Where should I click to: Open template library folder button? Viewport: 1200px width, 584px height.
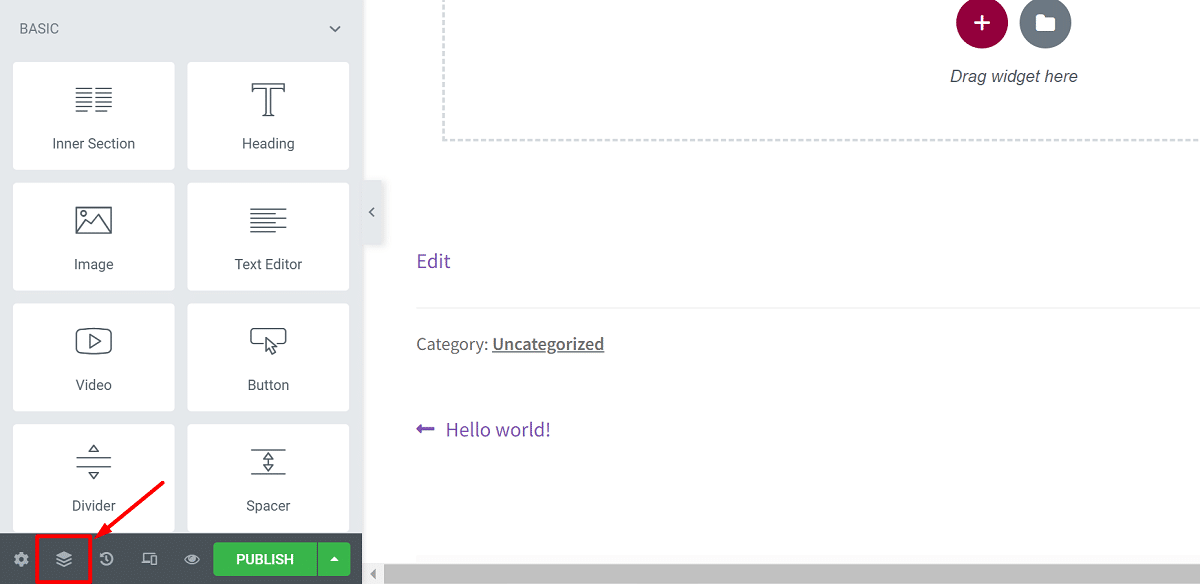coord(1045,23)
